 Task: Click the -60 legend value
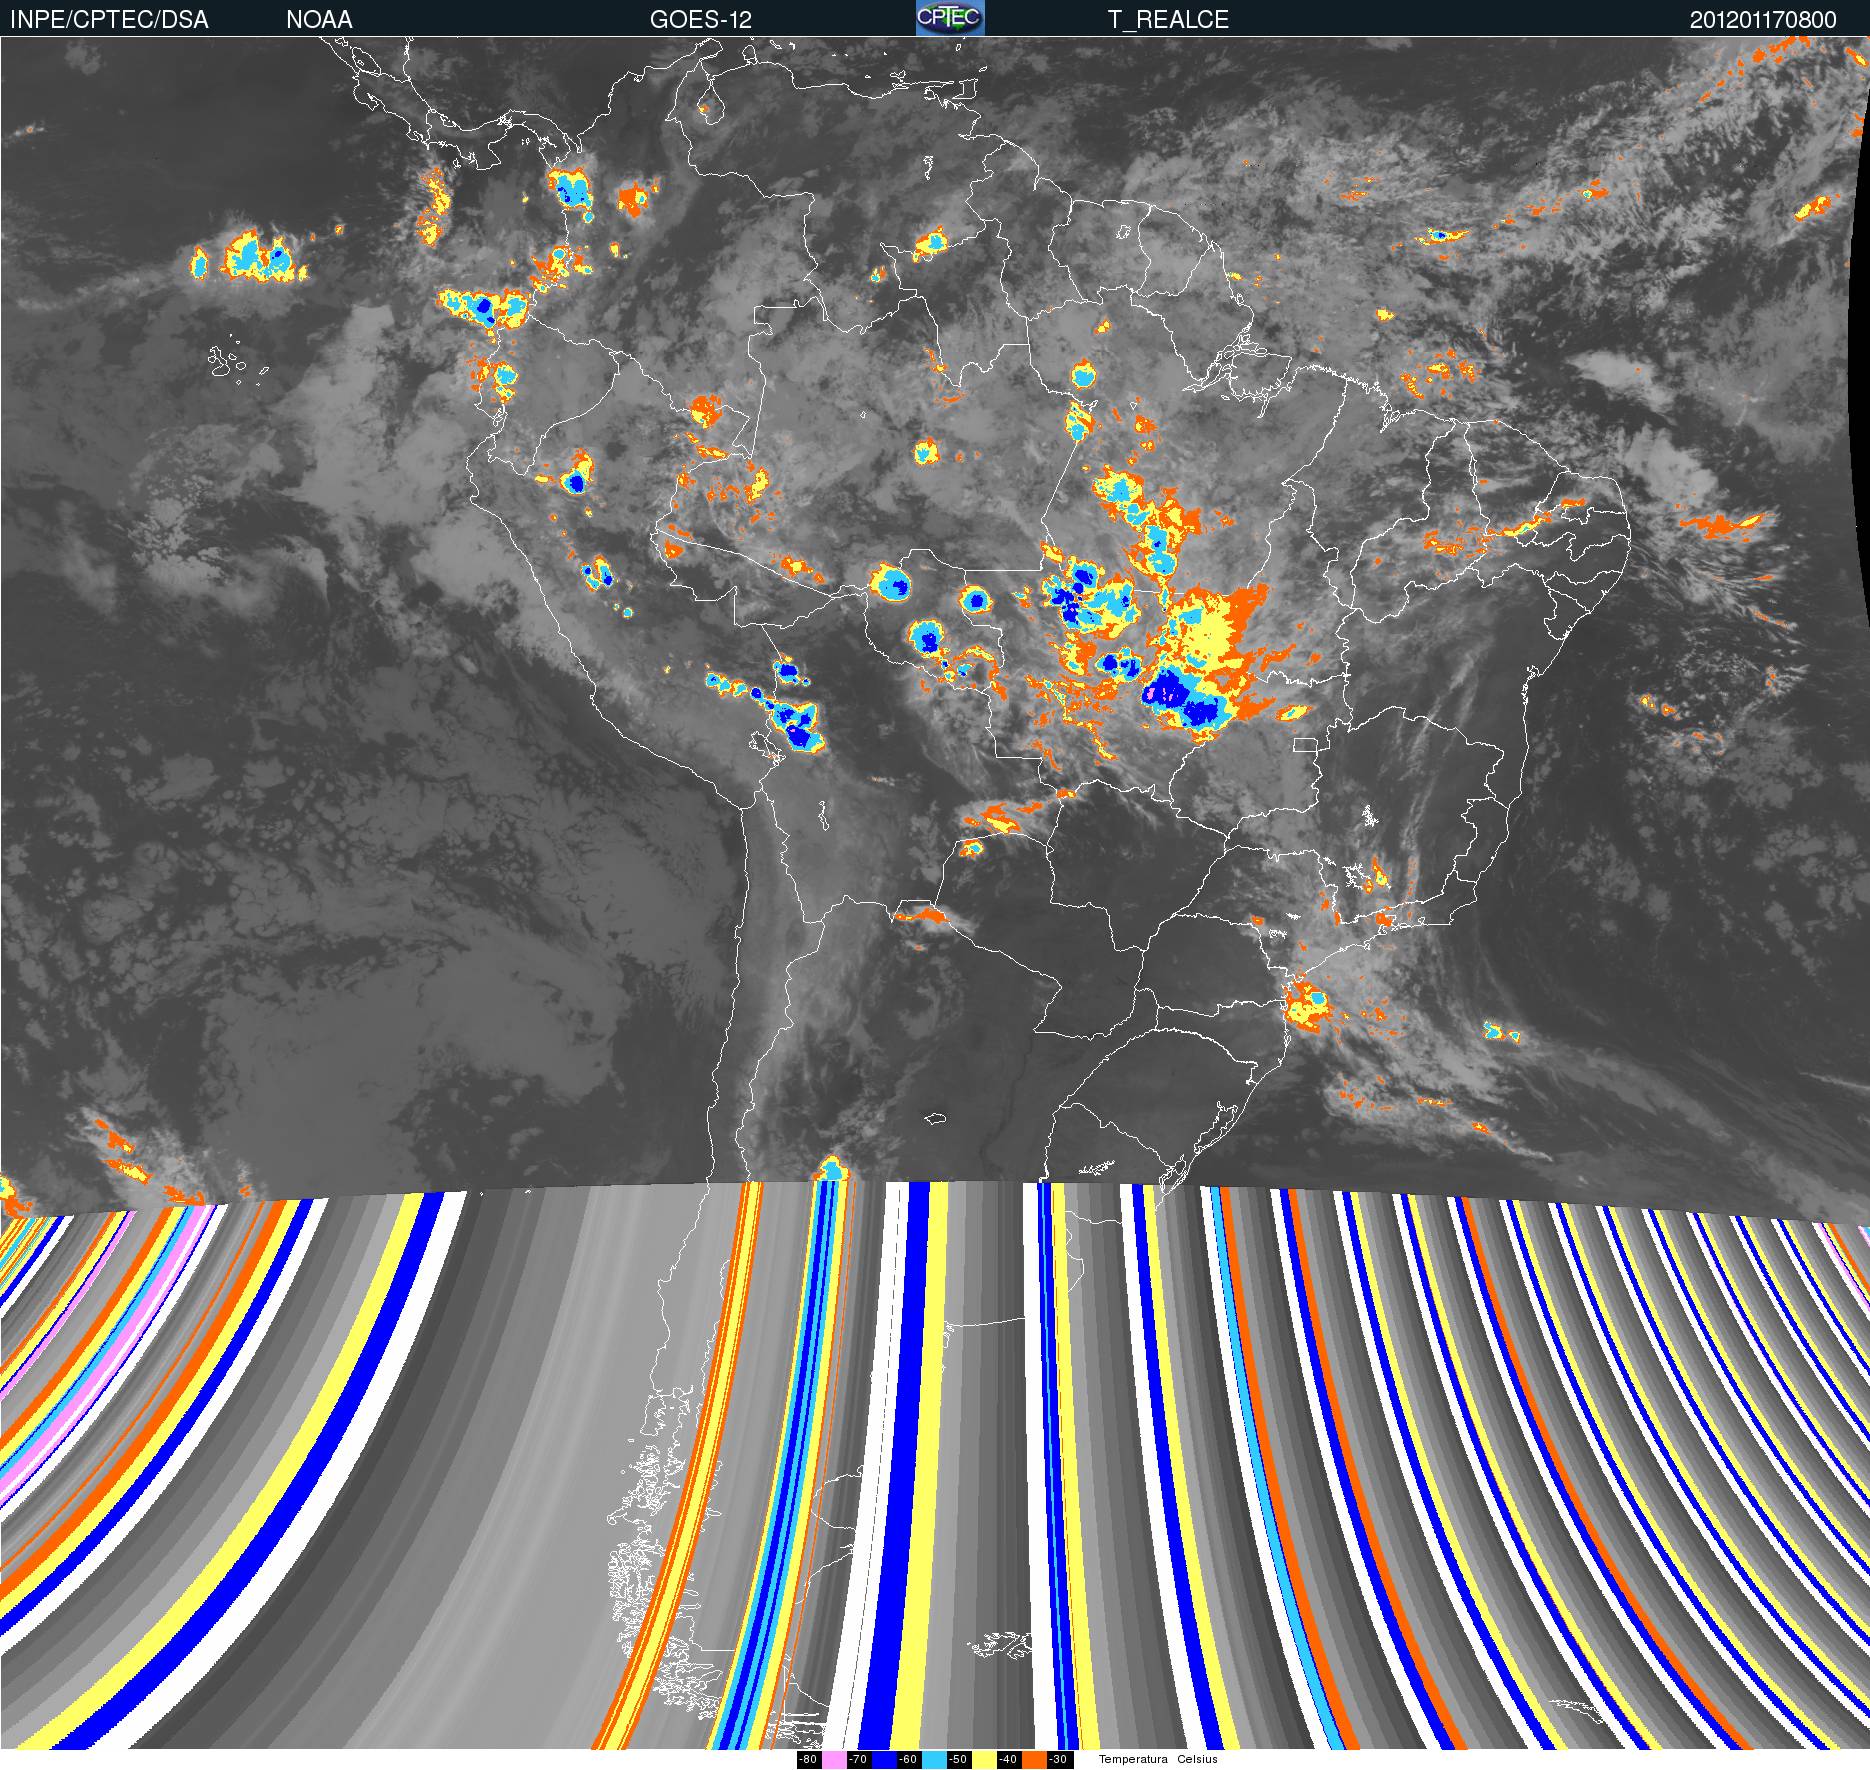pyautogui.click(x=908, y=1759)
